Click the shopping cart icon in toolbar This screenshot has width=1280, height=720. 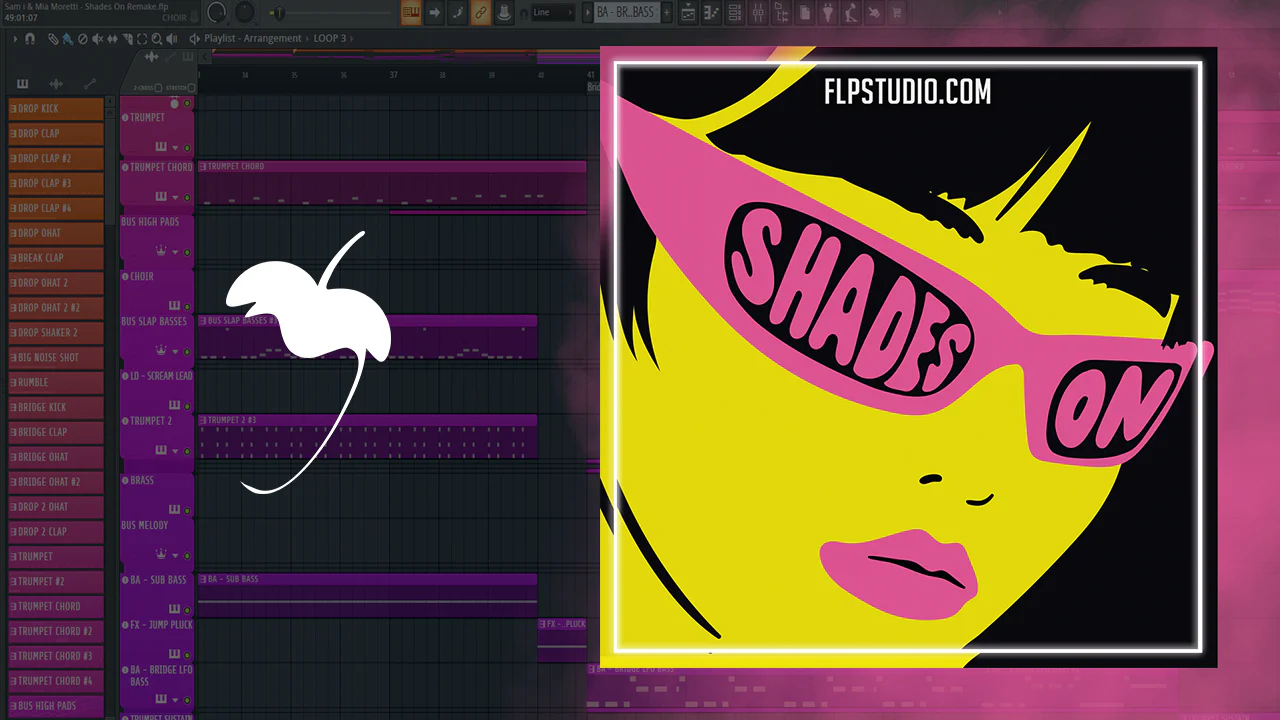pos(896,12)
